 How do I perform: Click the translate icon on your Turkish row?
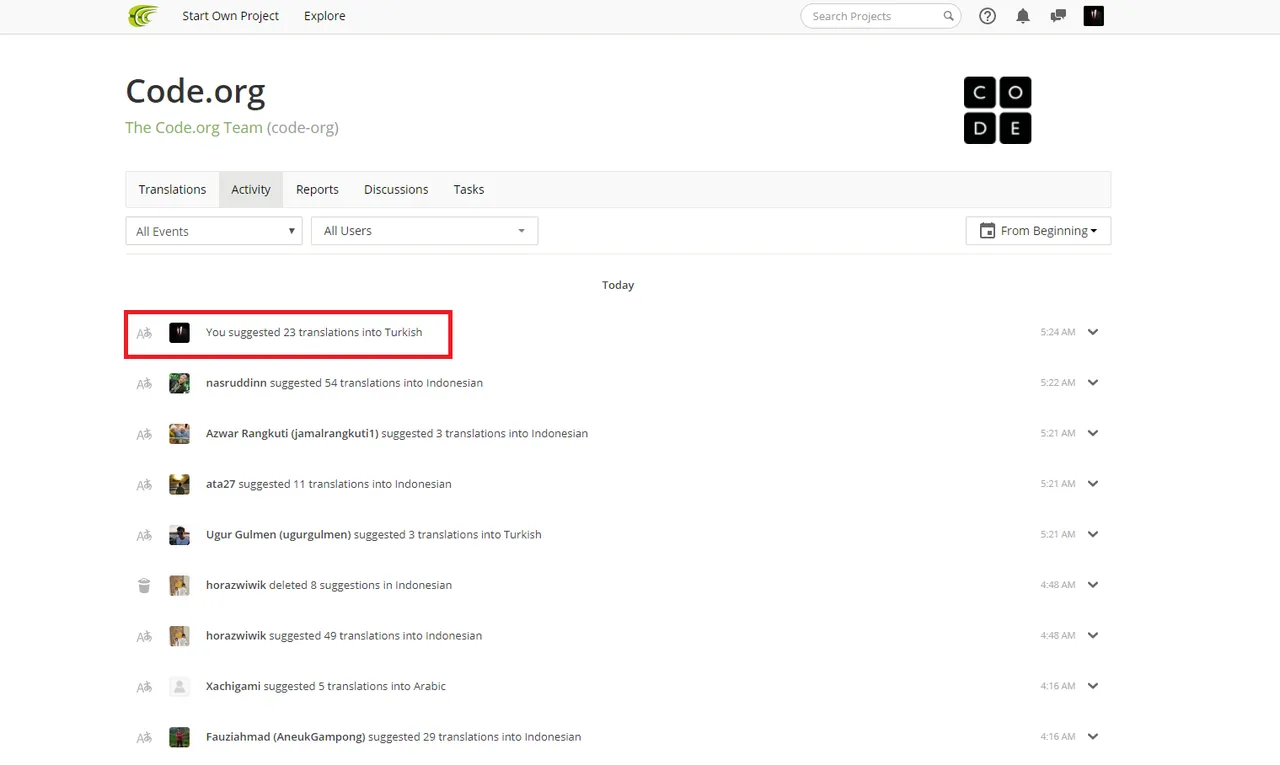(x=144, y=333)
